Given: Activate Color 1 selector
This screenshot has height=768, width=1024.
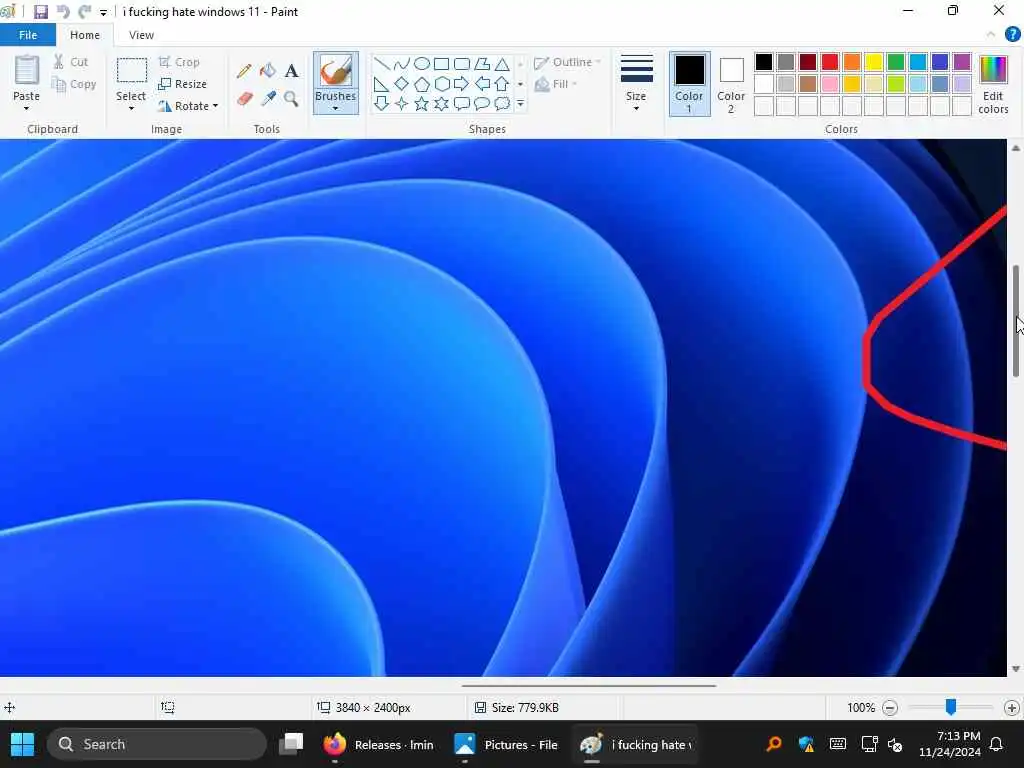Looking at the screenshot, I should (689, 84).
